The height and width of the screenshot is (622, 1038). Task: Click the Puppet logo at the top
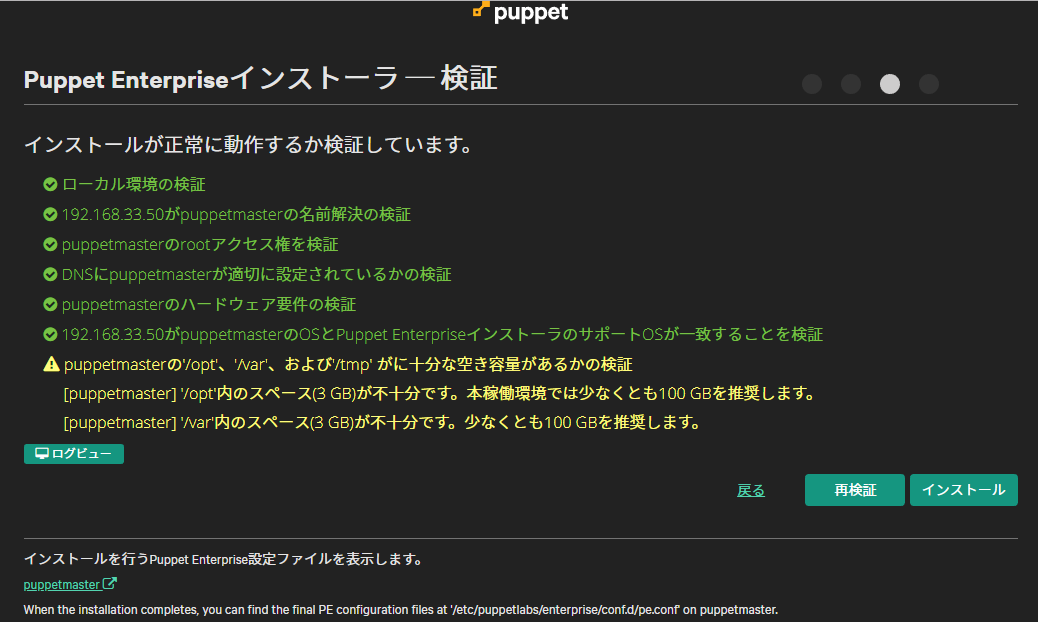point(520,13)
